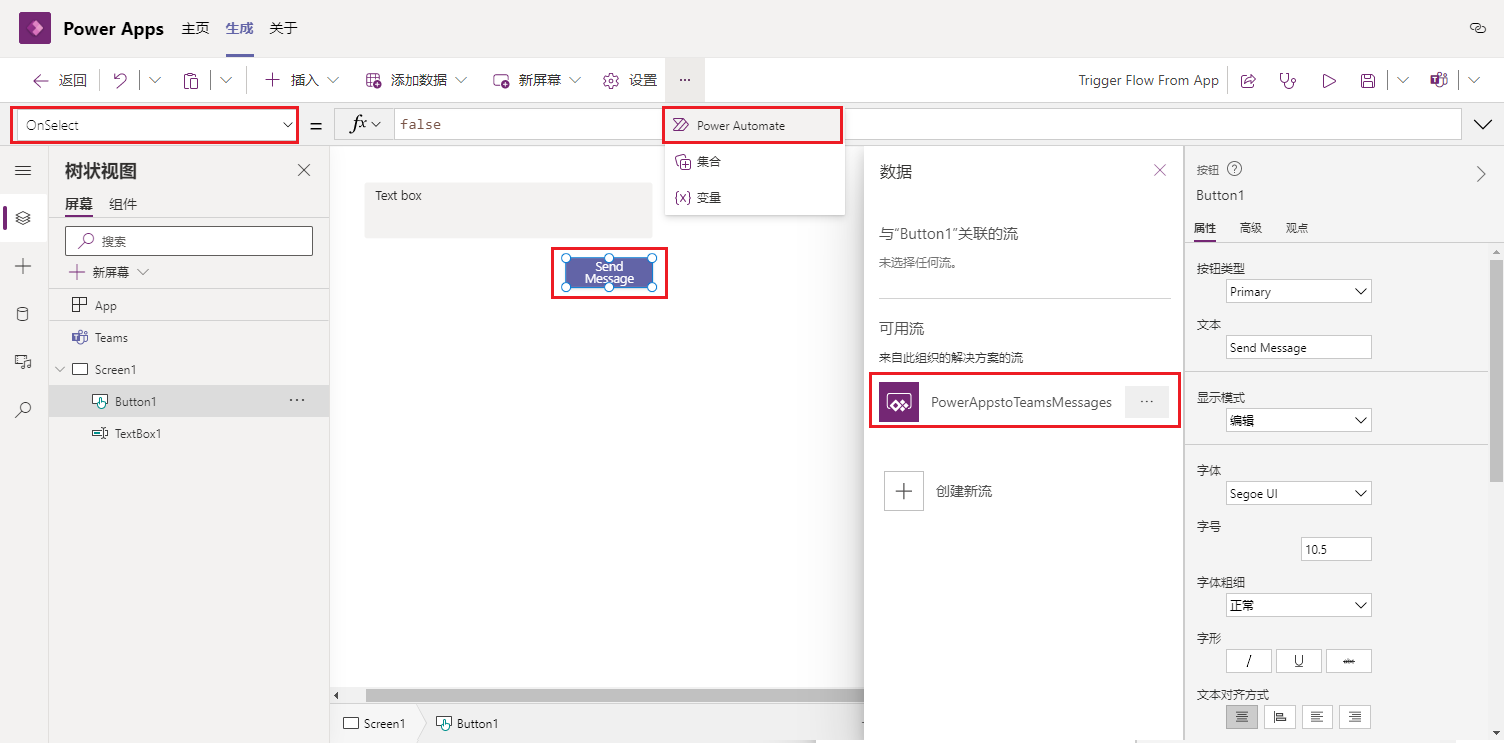The image size is (1504, 743).
Task: Click the paste clipboard icon
Action: point(191,80)
